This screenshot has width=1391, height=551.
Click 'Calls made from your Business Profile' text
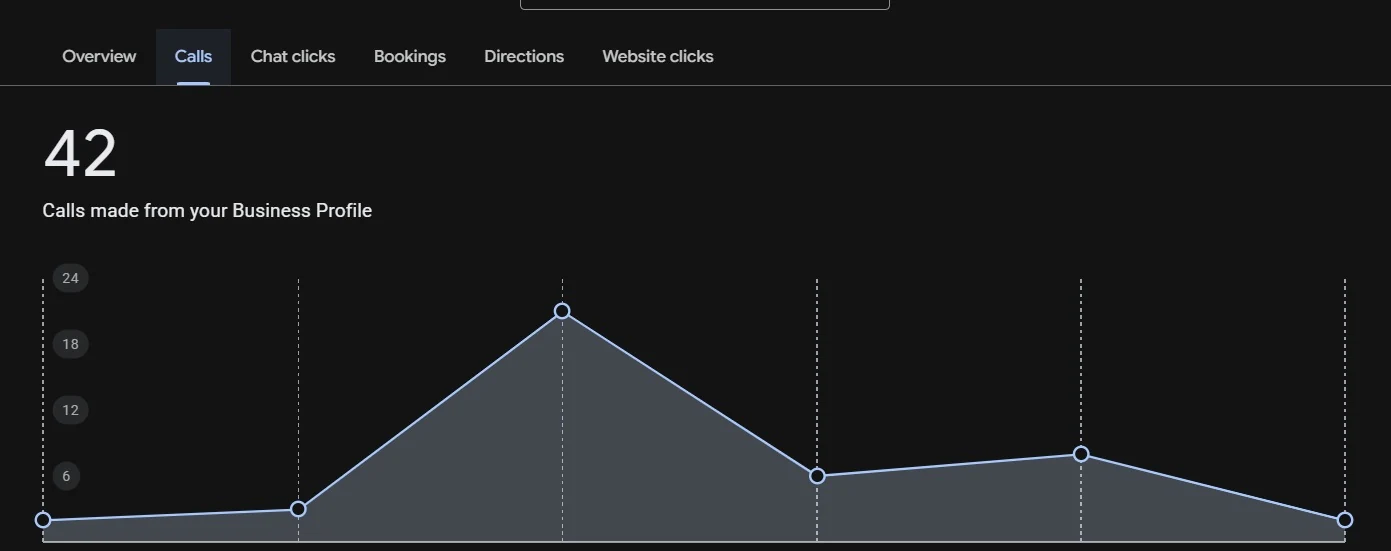coord(207,211)
